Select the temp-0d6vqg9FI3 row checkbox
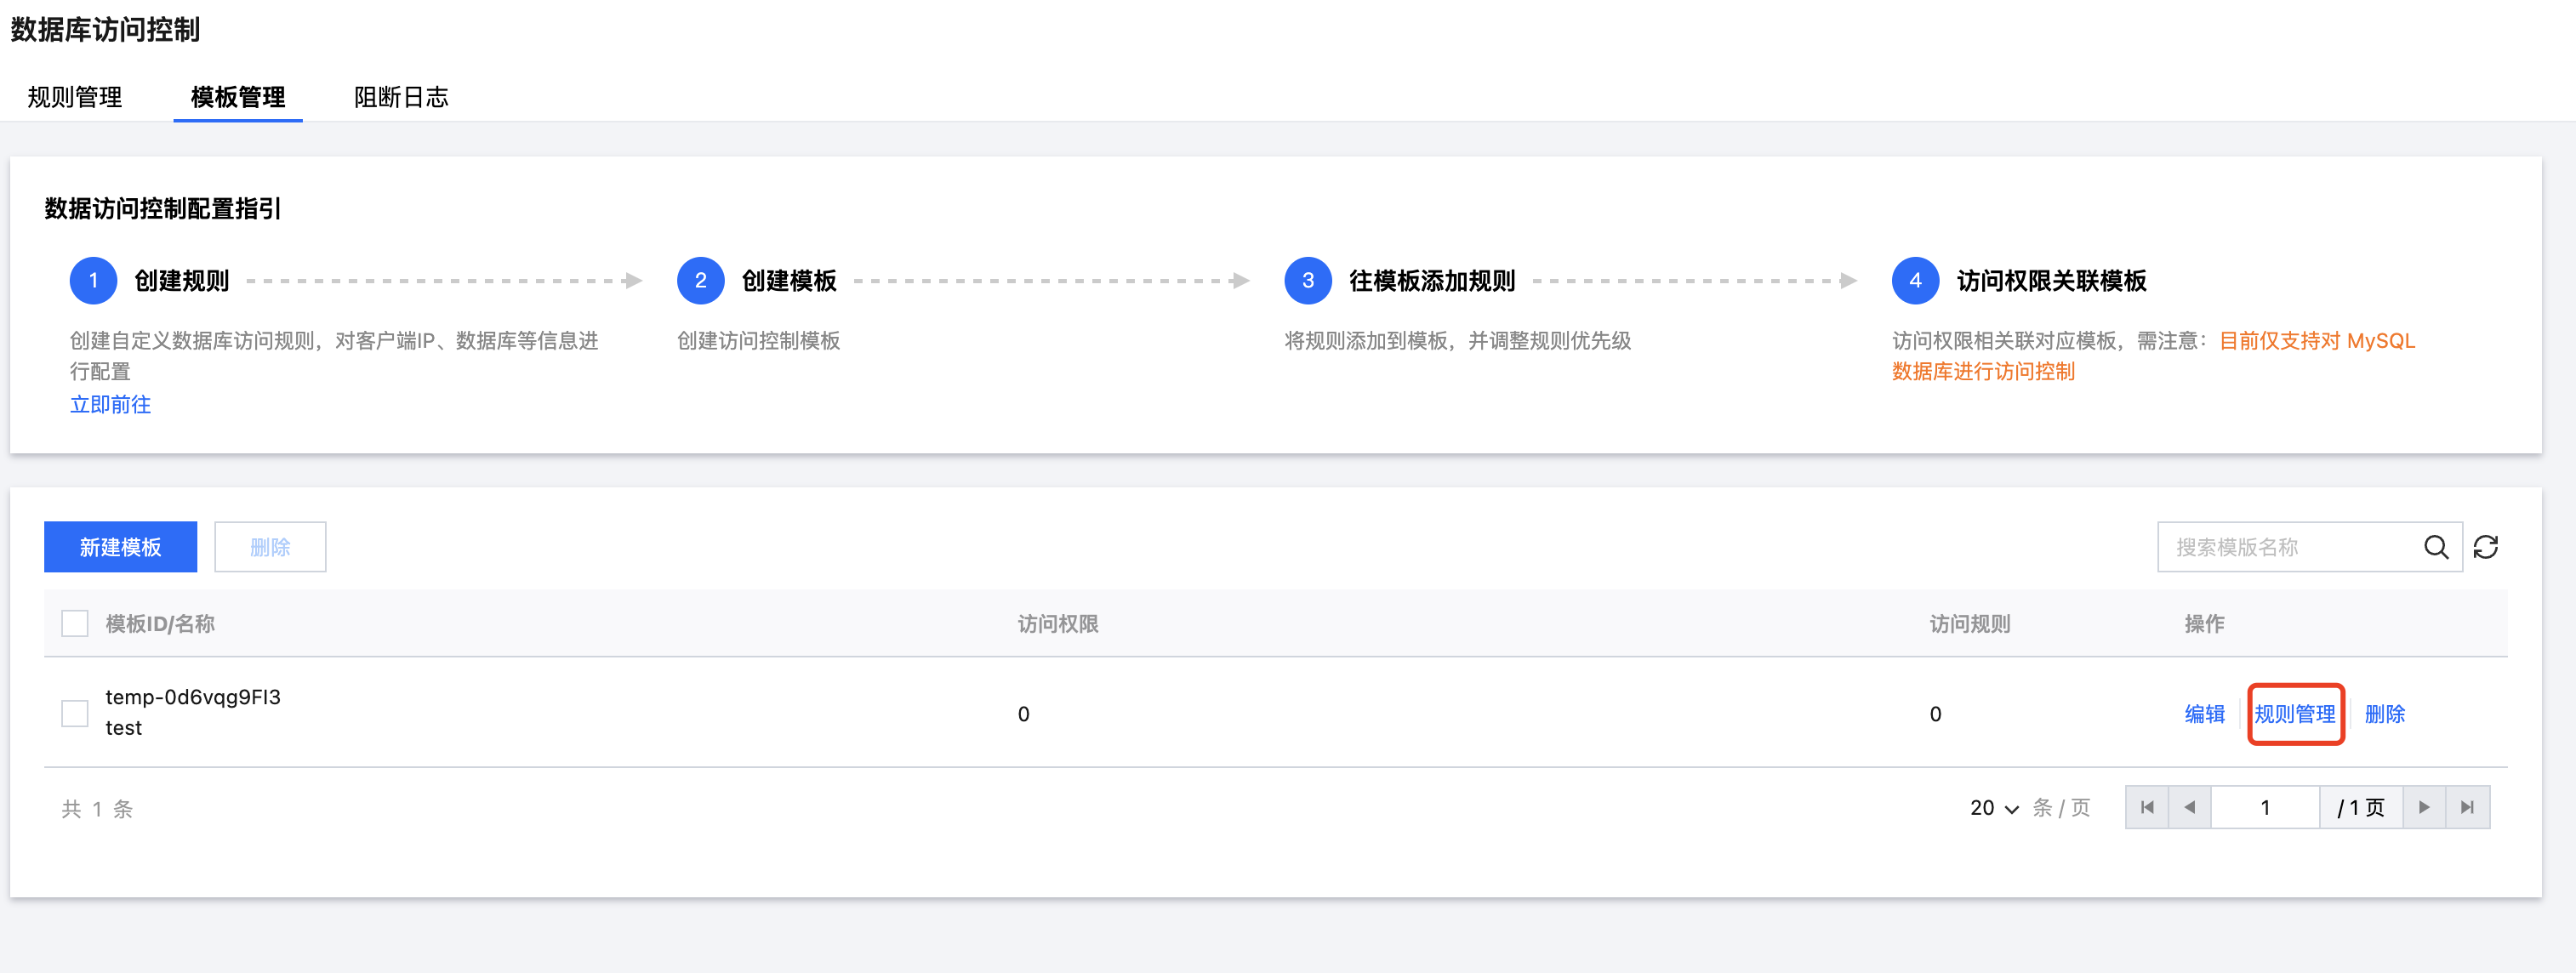This screenshot has height=973, width=2576. [75, 713]
